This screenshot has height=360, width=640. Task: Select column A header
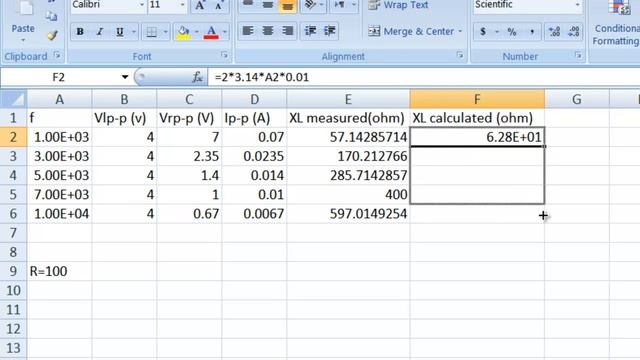[60, 99]
